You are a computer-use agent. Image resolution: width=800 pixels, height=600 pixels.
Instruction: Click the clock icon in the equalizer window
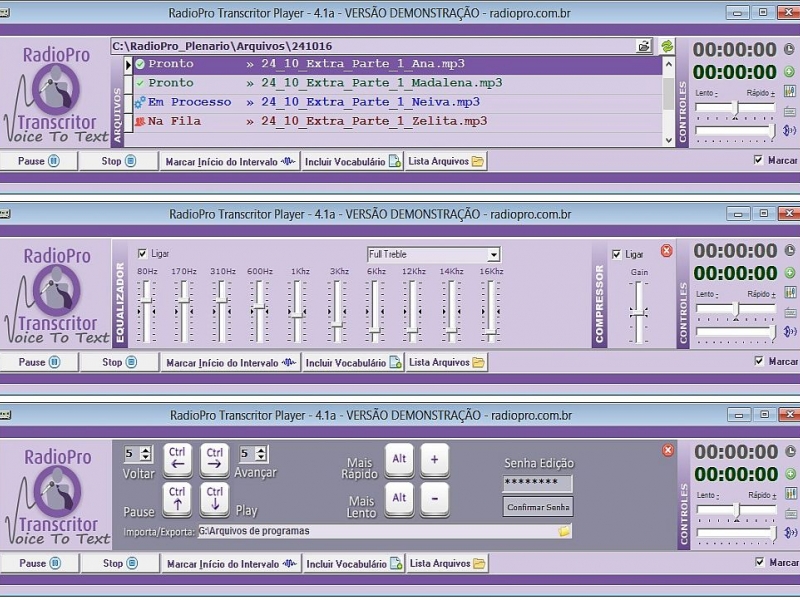(790, 250)
